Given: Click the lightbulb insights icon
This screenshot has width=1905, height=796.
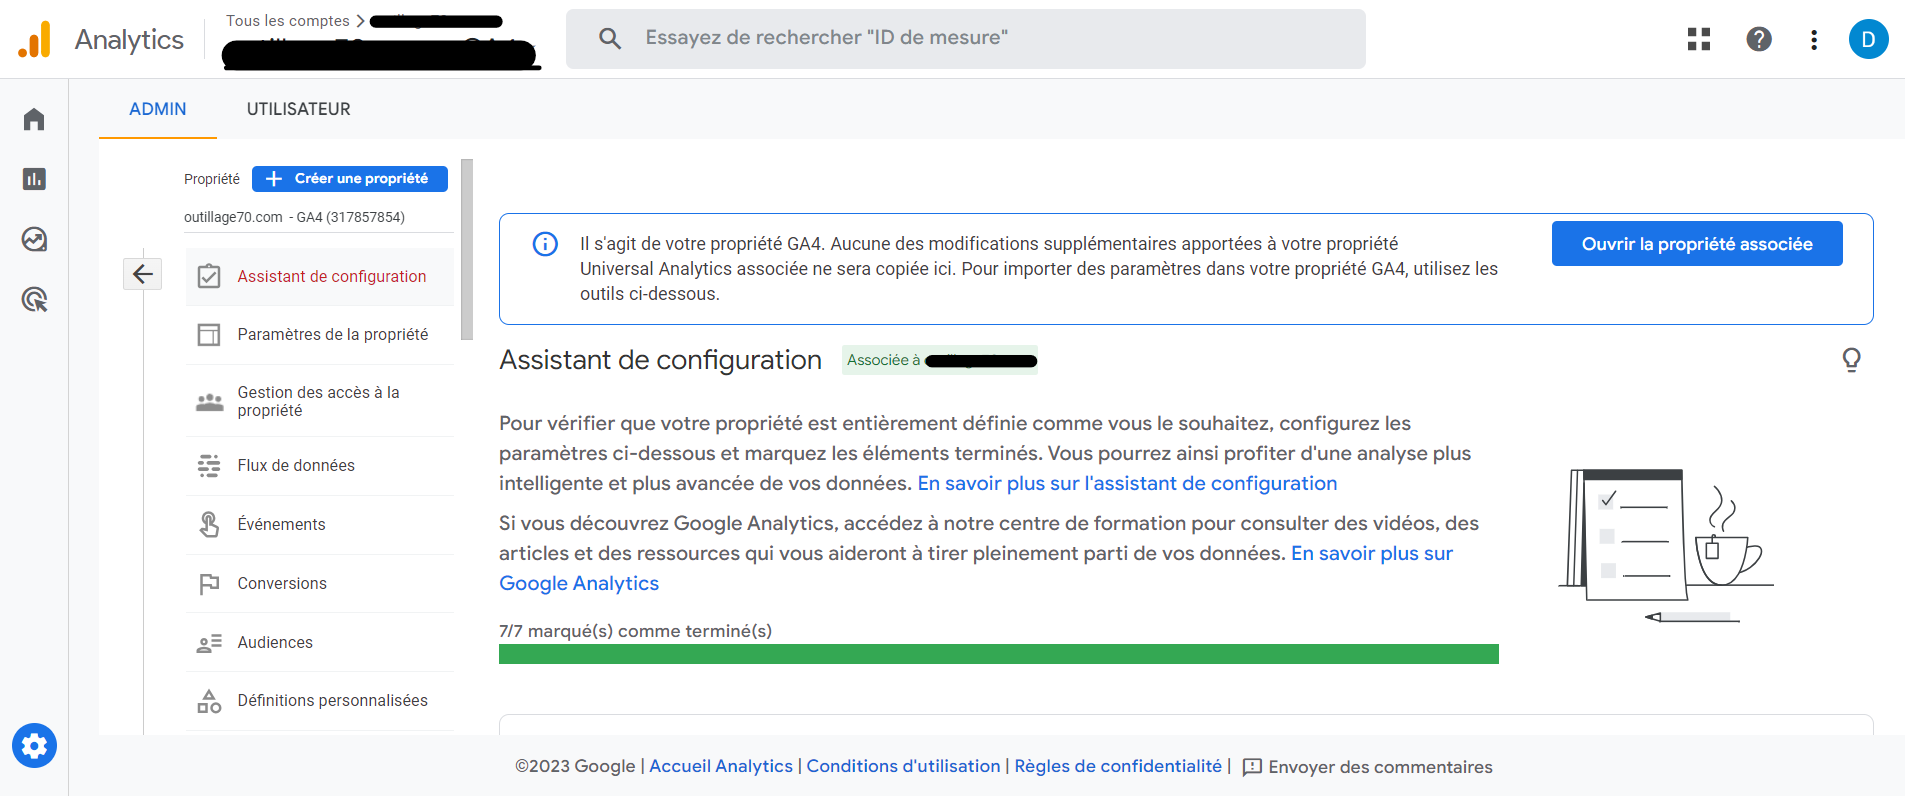Looking at the screenshot, I should point(1851,360).
